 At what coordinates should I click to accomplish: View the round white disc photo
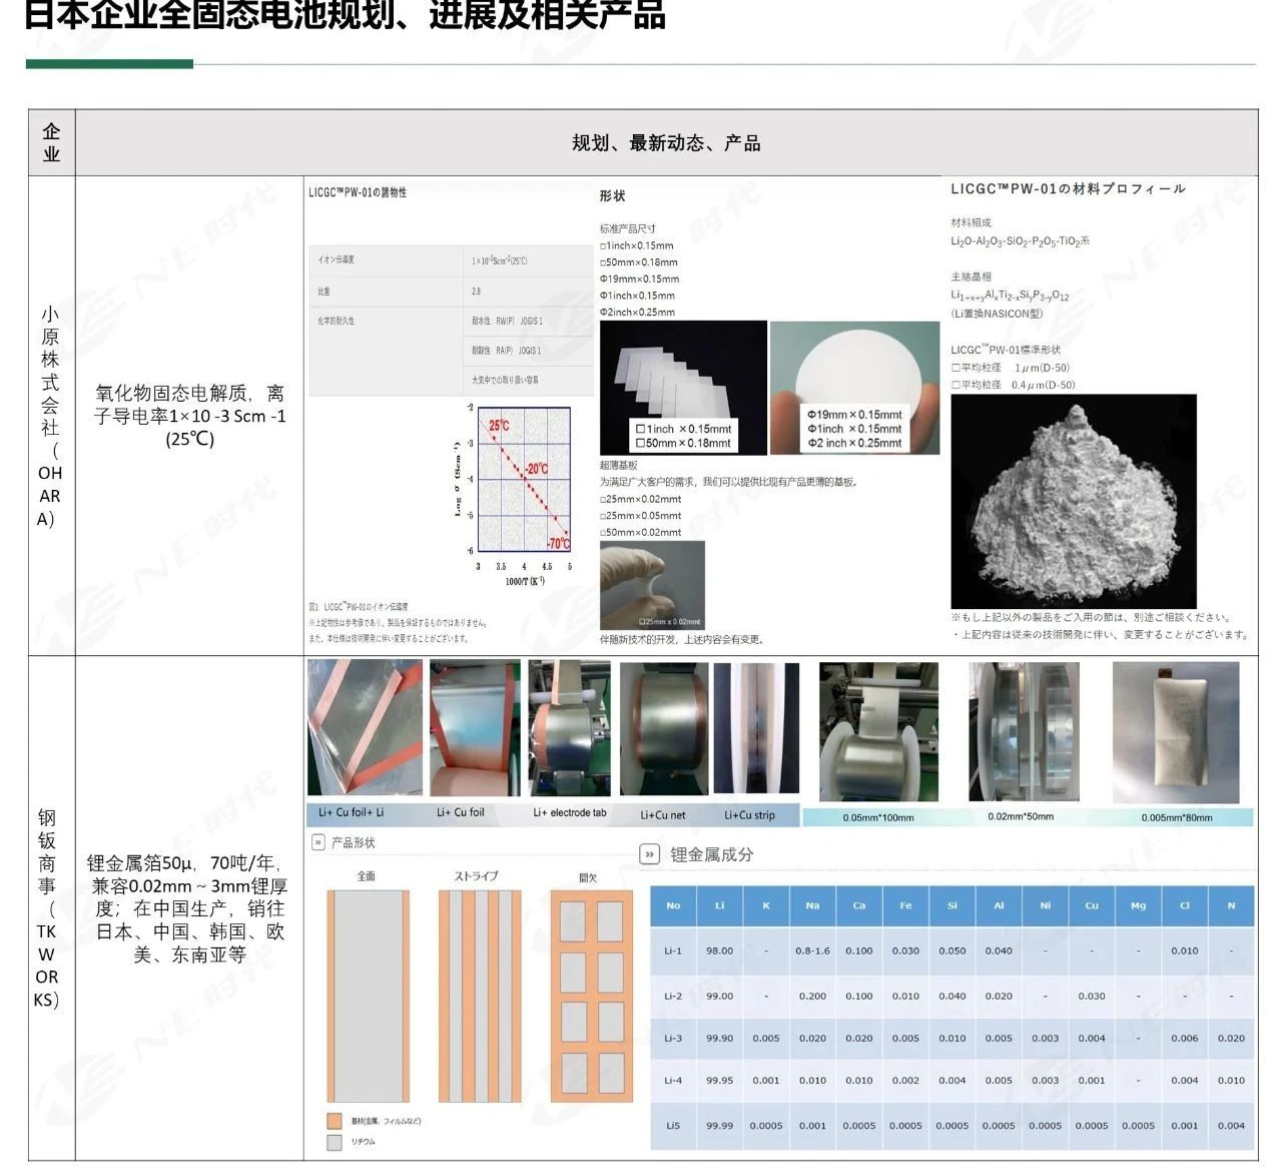click(855, 388)
